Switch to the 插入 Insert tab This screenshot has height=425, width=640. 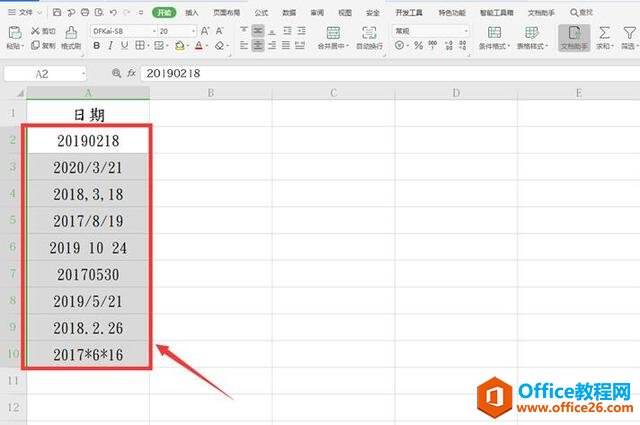click(x=191, y=13)
